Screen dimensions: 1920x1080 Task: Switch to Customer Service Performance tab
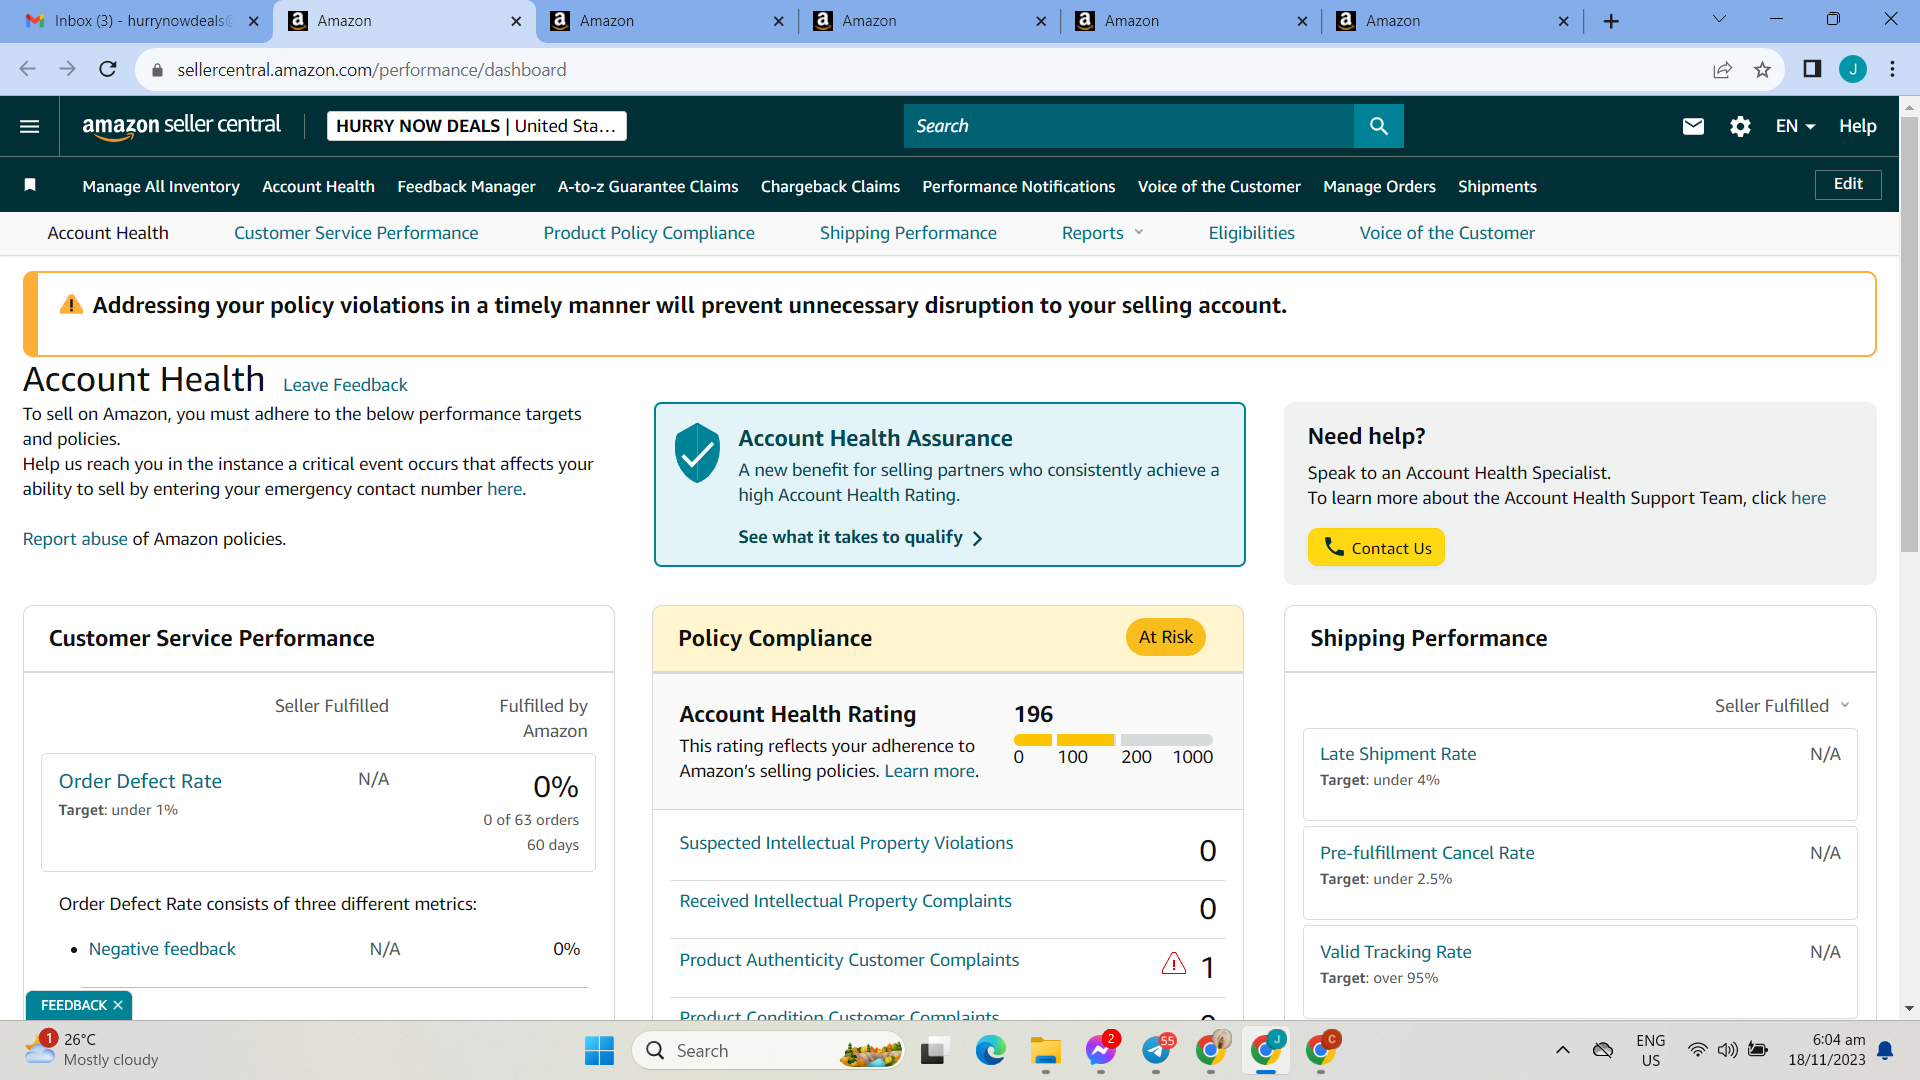(356, 233)
